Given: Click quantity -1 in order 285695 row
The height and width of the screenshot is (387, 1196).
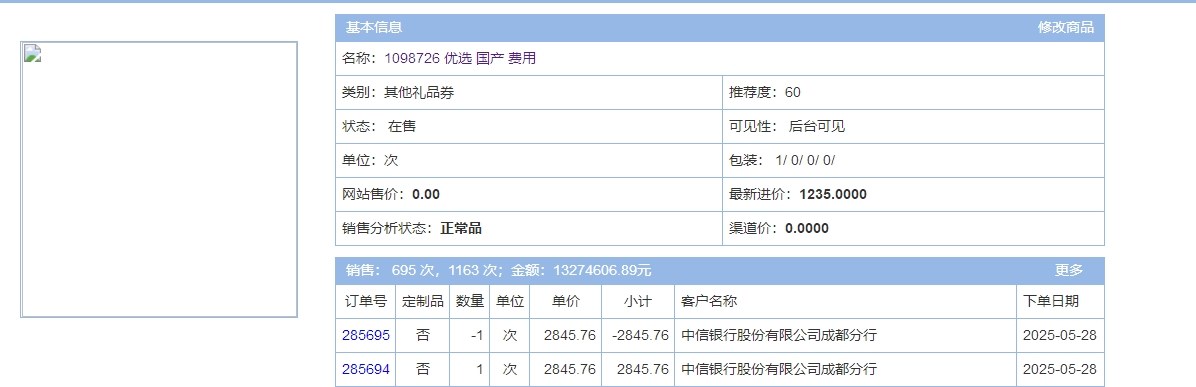Looking at the screenshot, I should pos(477,335).
